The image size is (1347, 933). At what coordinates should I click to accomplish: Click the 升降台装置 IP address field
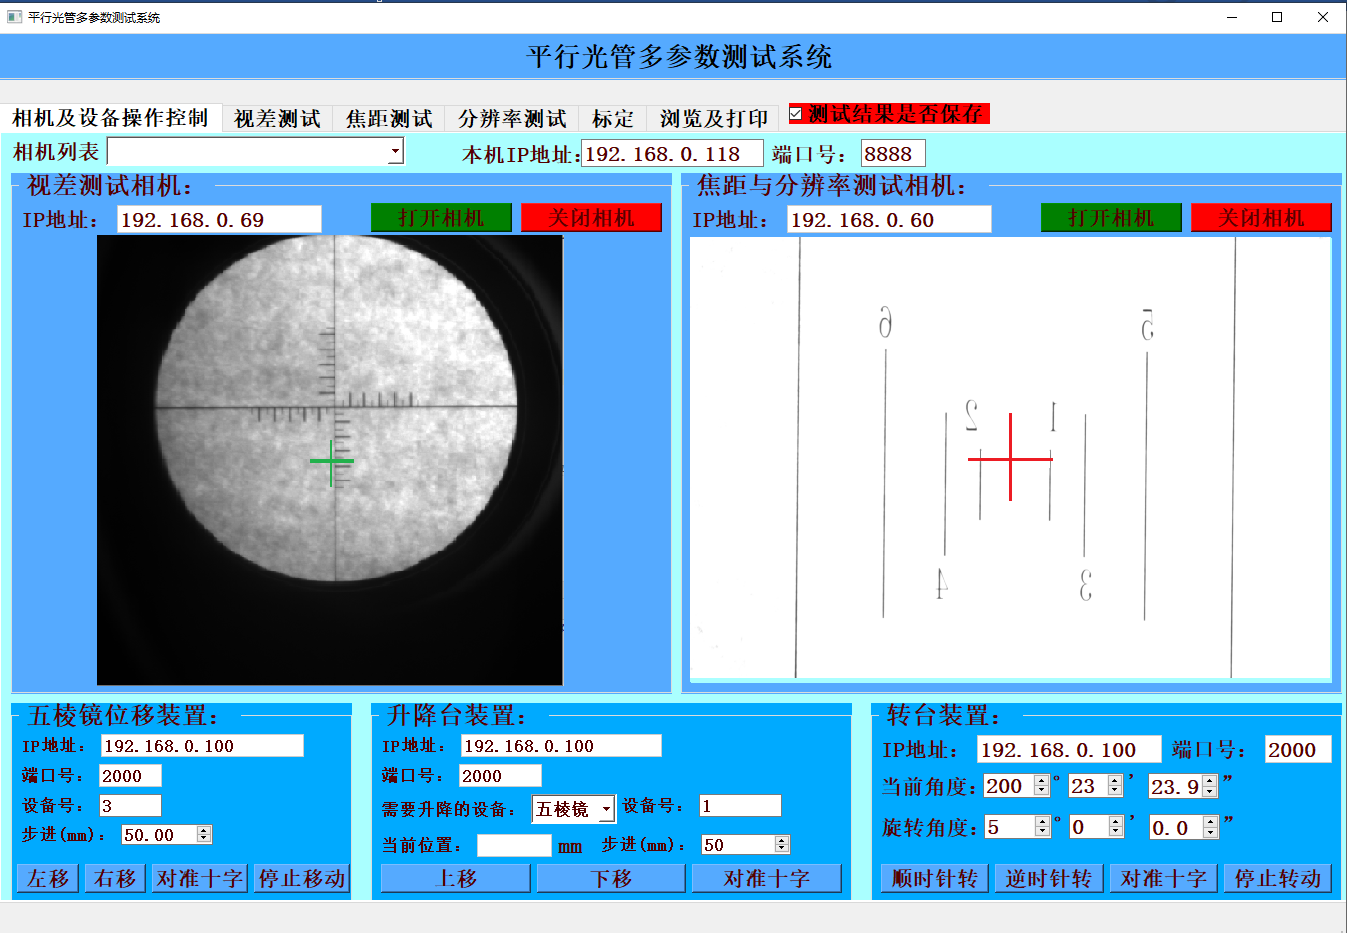point(561,746)
